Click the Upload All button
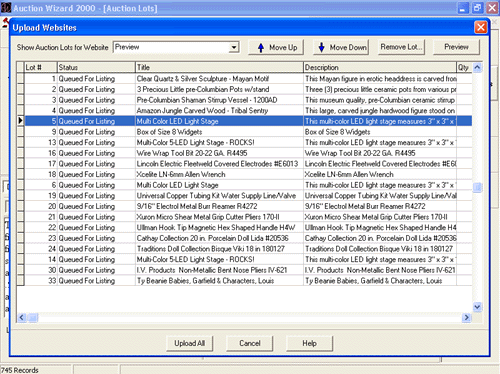The image size is (500, 374). point(190,343)
